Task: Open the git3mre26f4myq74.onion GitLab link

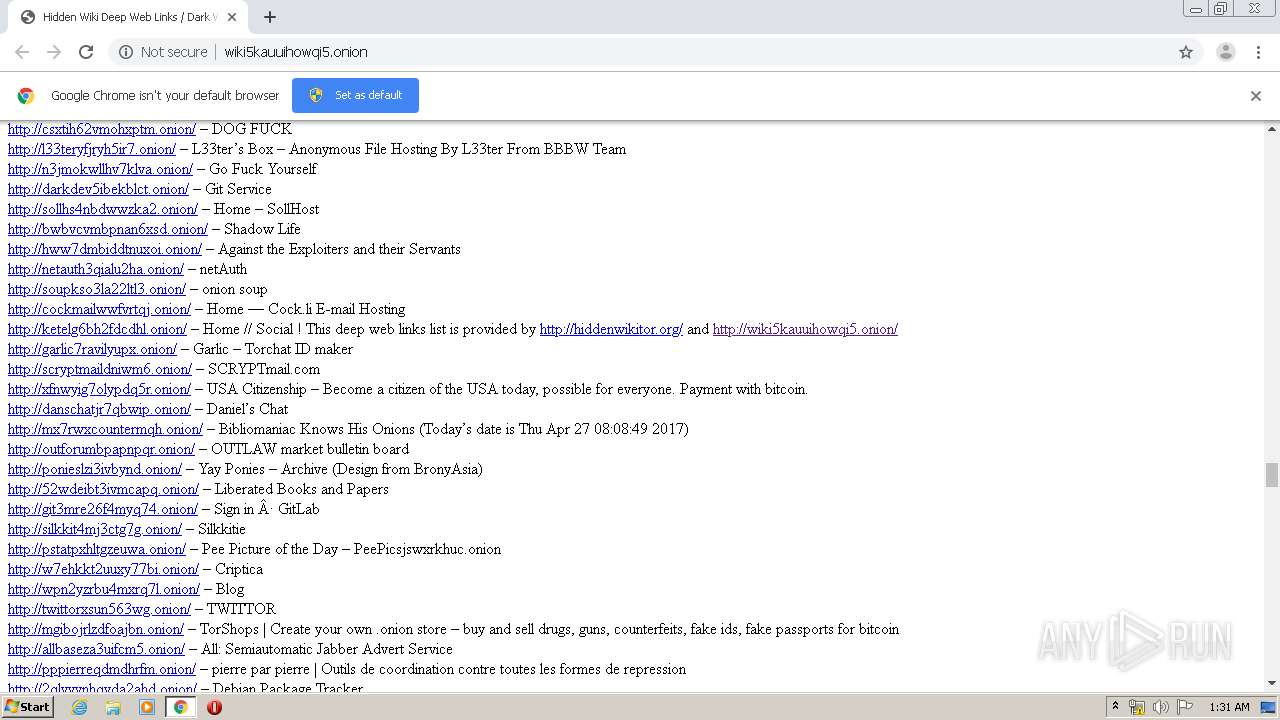Action: (x=103, y=509)
